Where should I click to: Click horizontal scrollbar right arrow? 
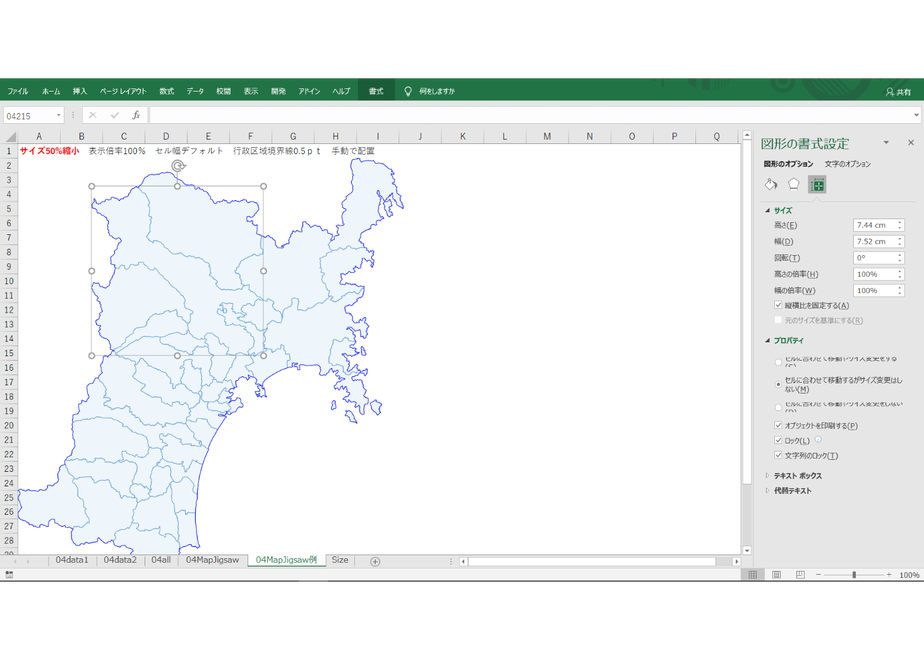[736, 562]
